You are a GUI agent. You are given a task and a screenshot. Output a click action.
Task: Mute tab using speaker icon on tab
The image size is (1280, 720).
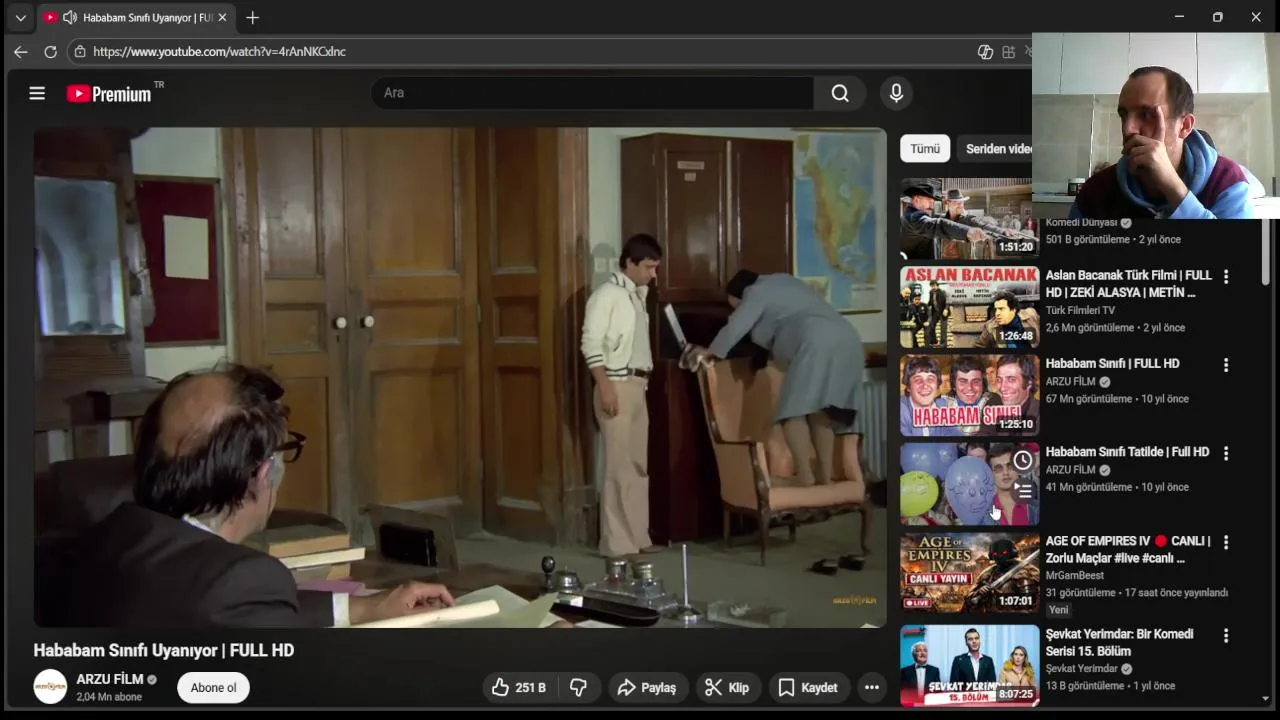tap(70, 18)
